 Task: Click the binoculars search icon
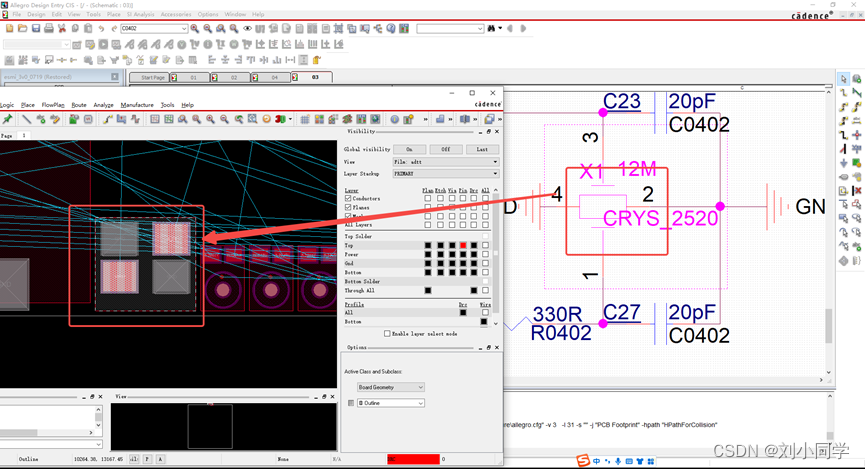pyautogui.click(x=492, y=29)
